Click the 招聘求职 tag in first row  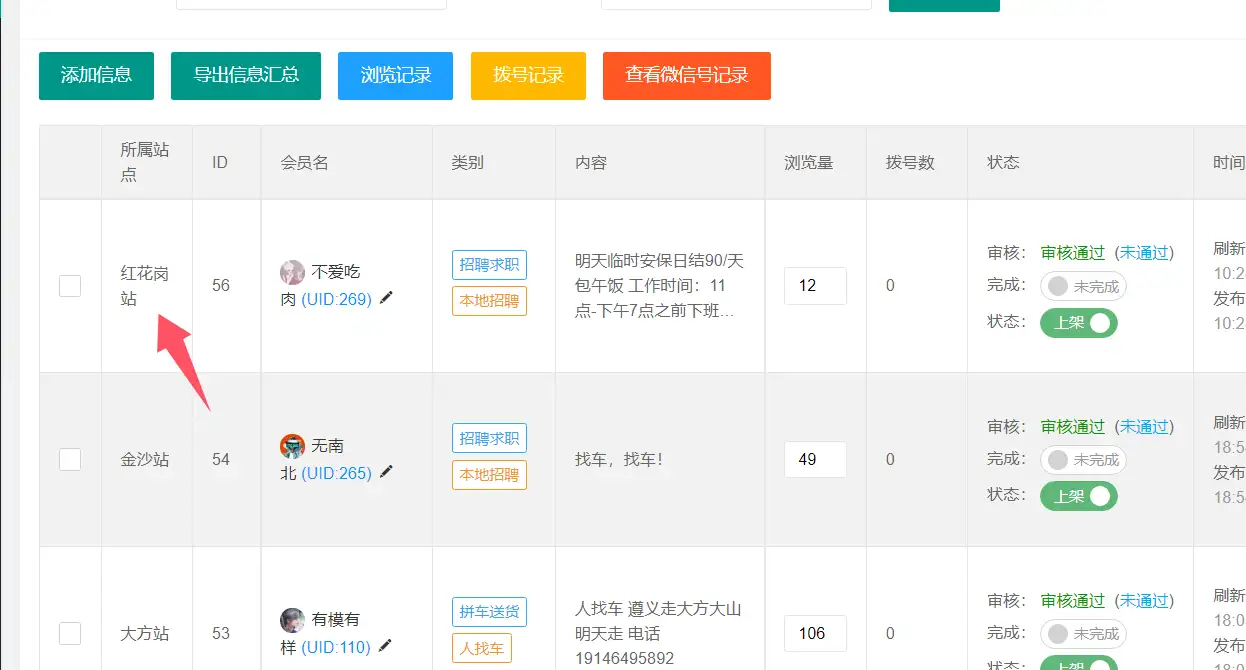click(489, 265)
